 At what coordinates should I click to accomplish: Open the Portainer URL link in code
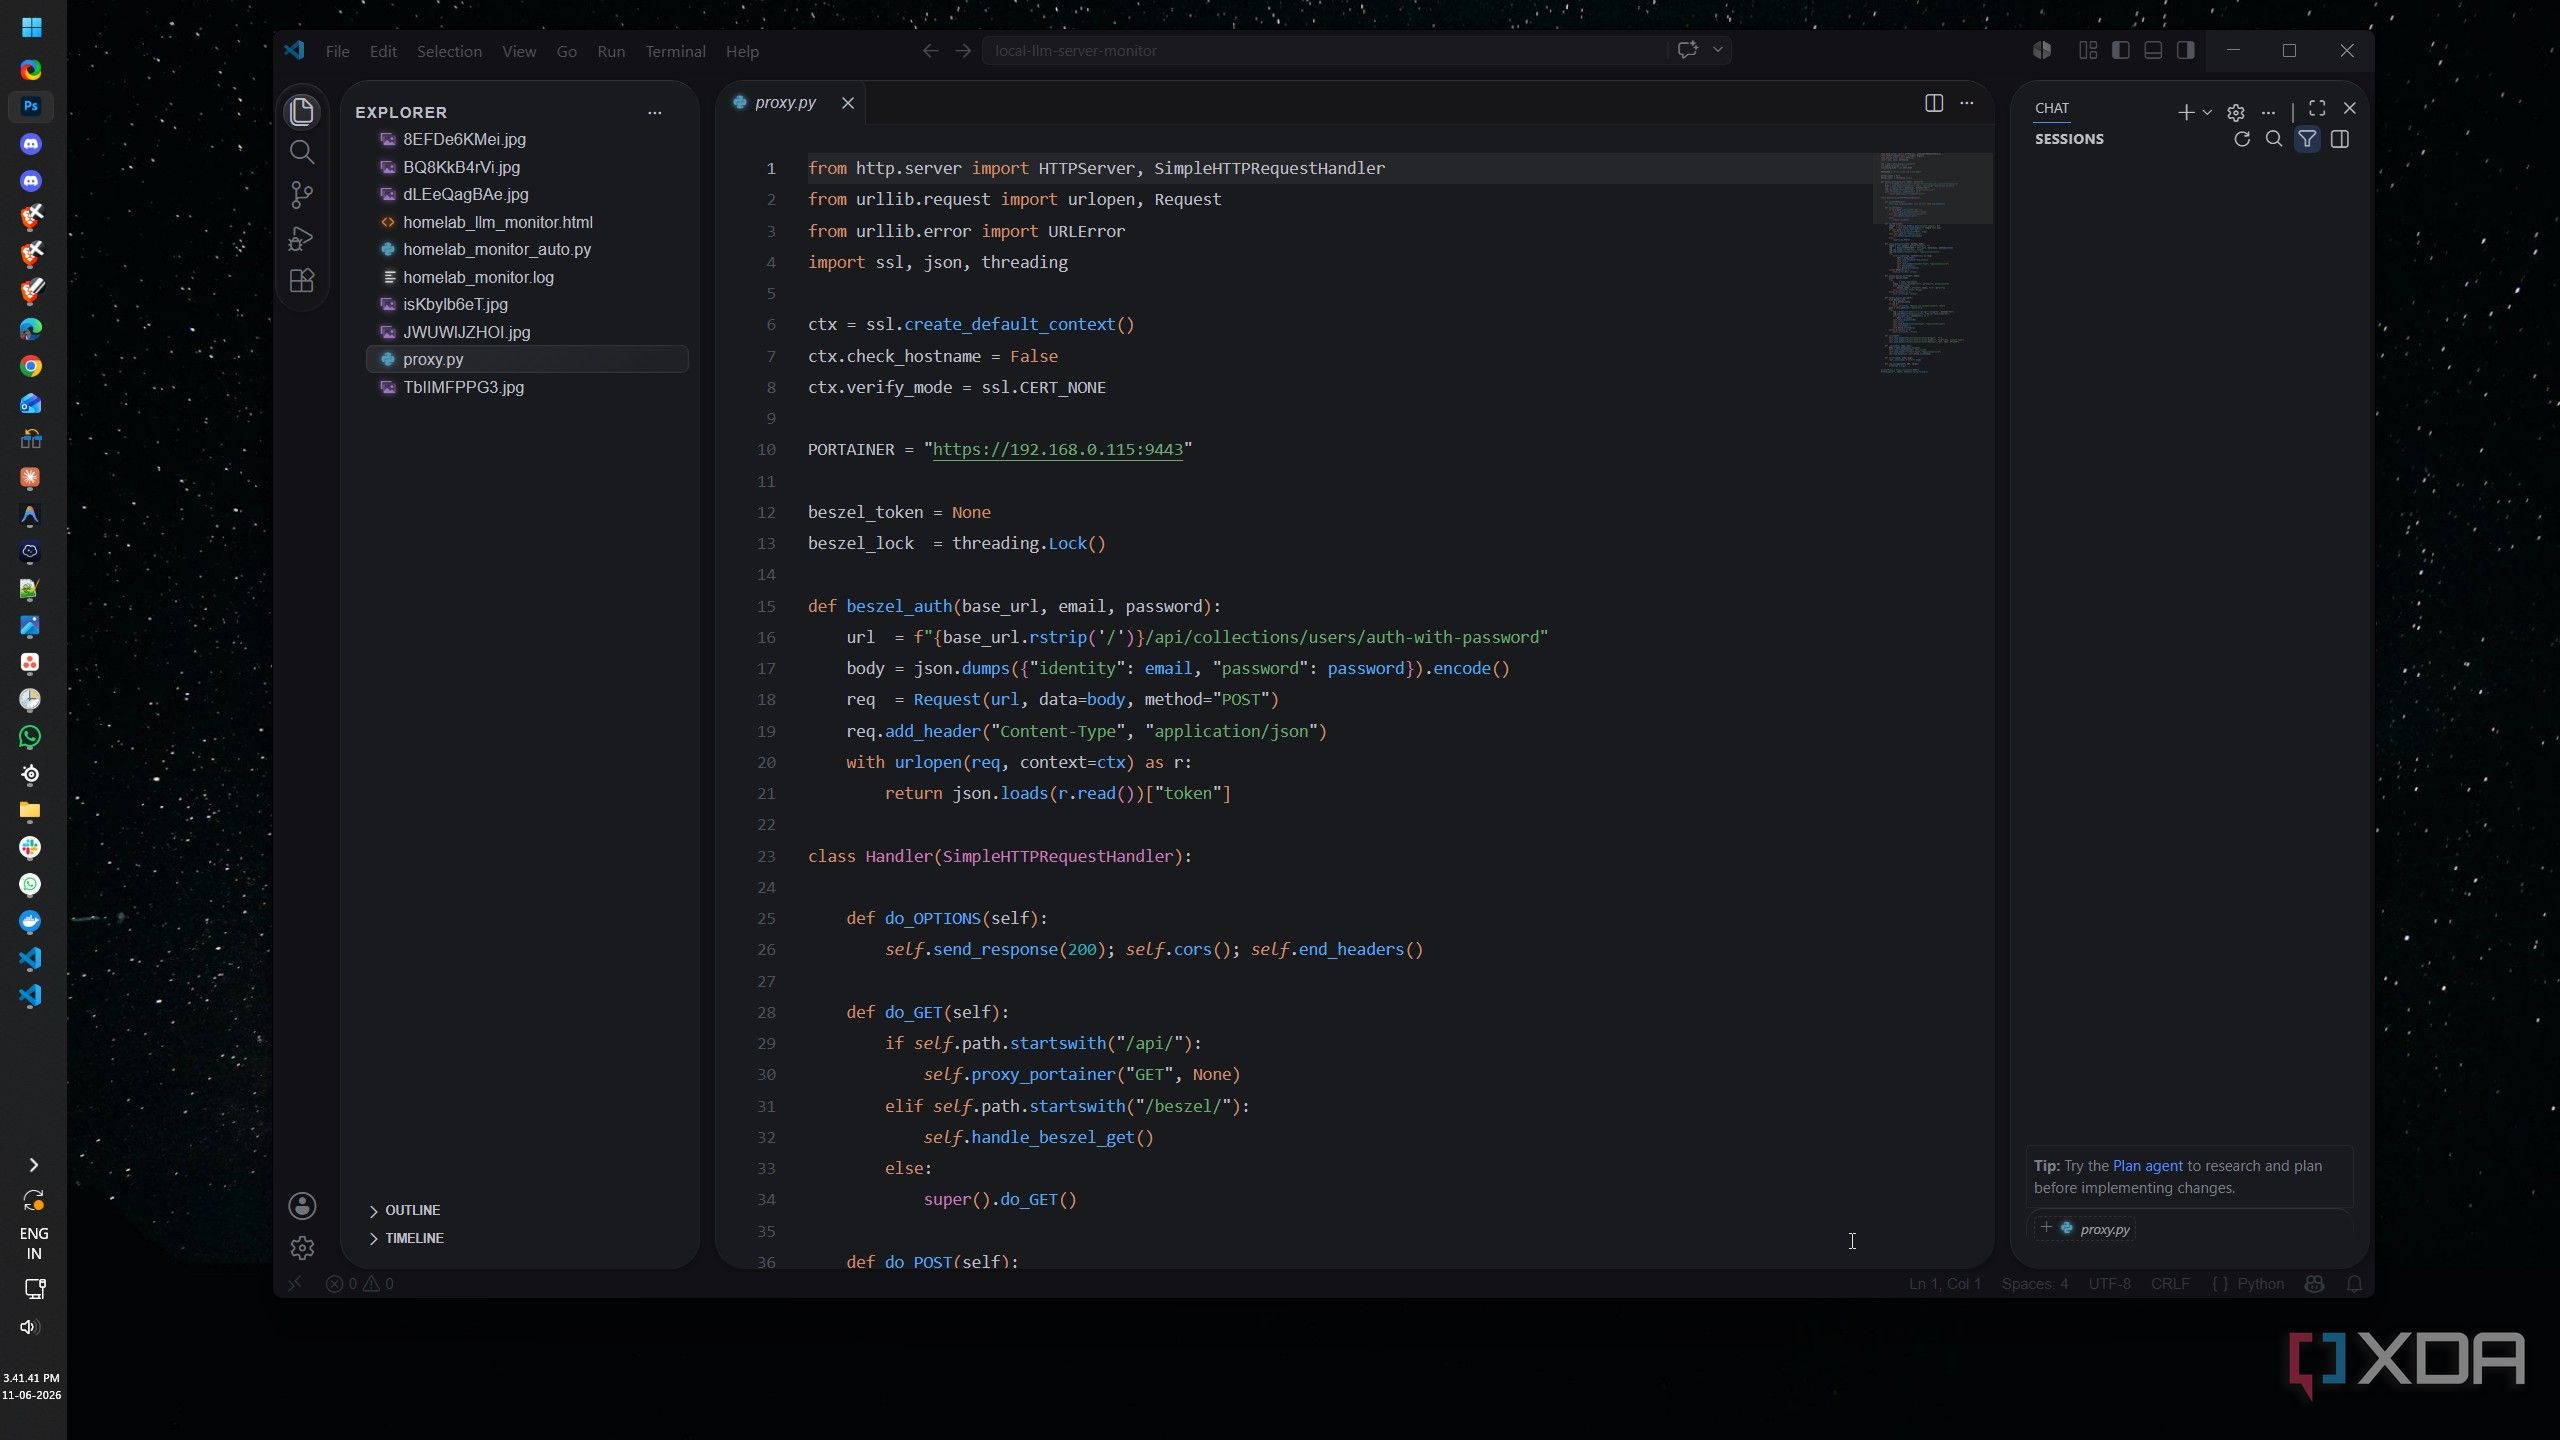[1057, 449]
